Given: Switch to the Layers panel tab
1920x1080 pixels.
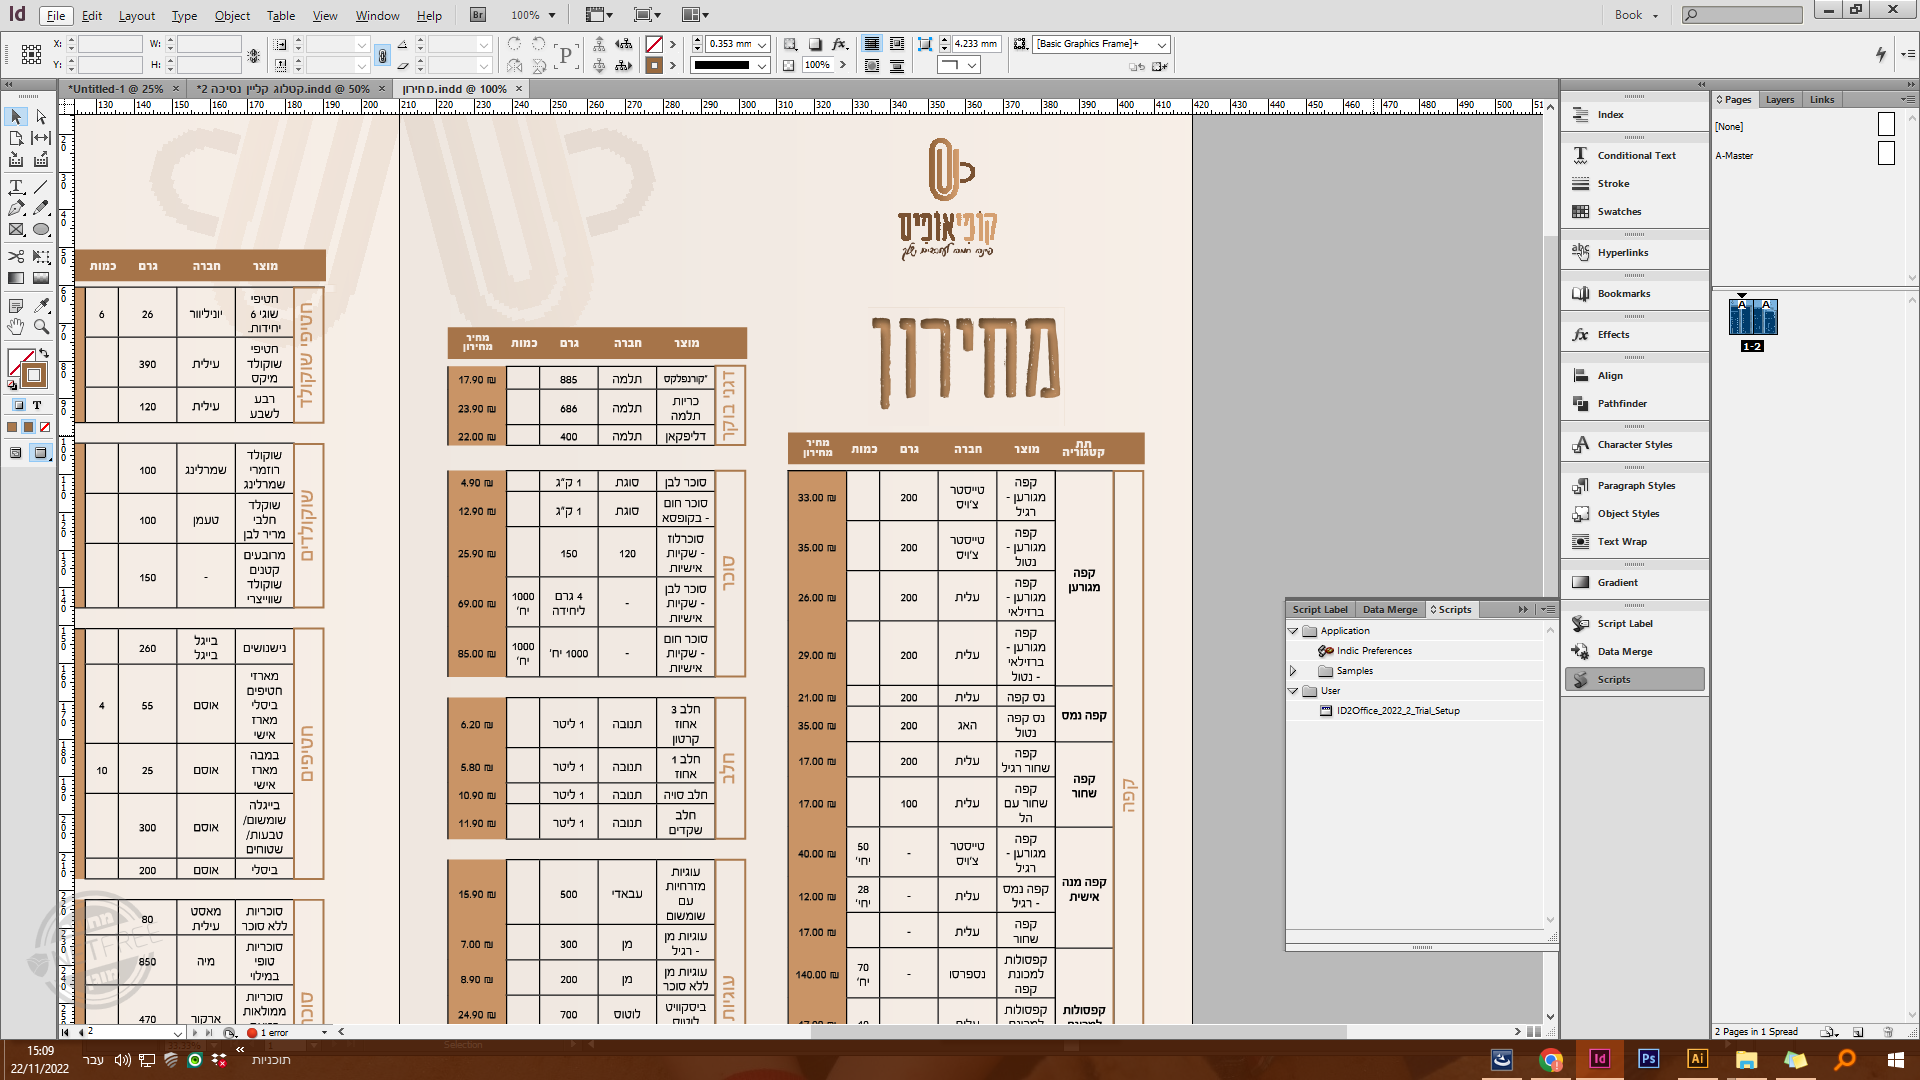Looking at the screenshot, I should tap(1779, 100).
